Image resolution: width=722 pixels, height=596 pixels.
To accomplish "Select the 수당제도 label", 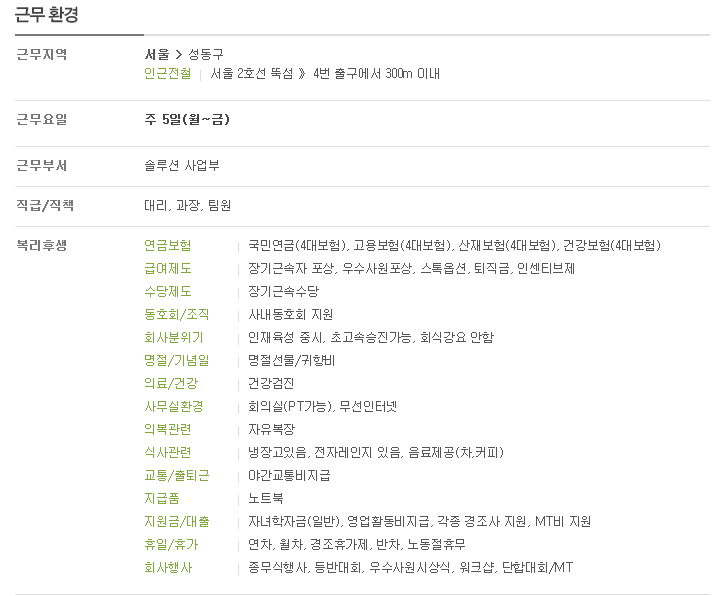I will click(168, 292).
